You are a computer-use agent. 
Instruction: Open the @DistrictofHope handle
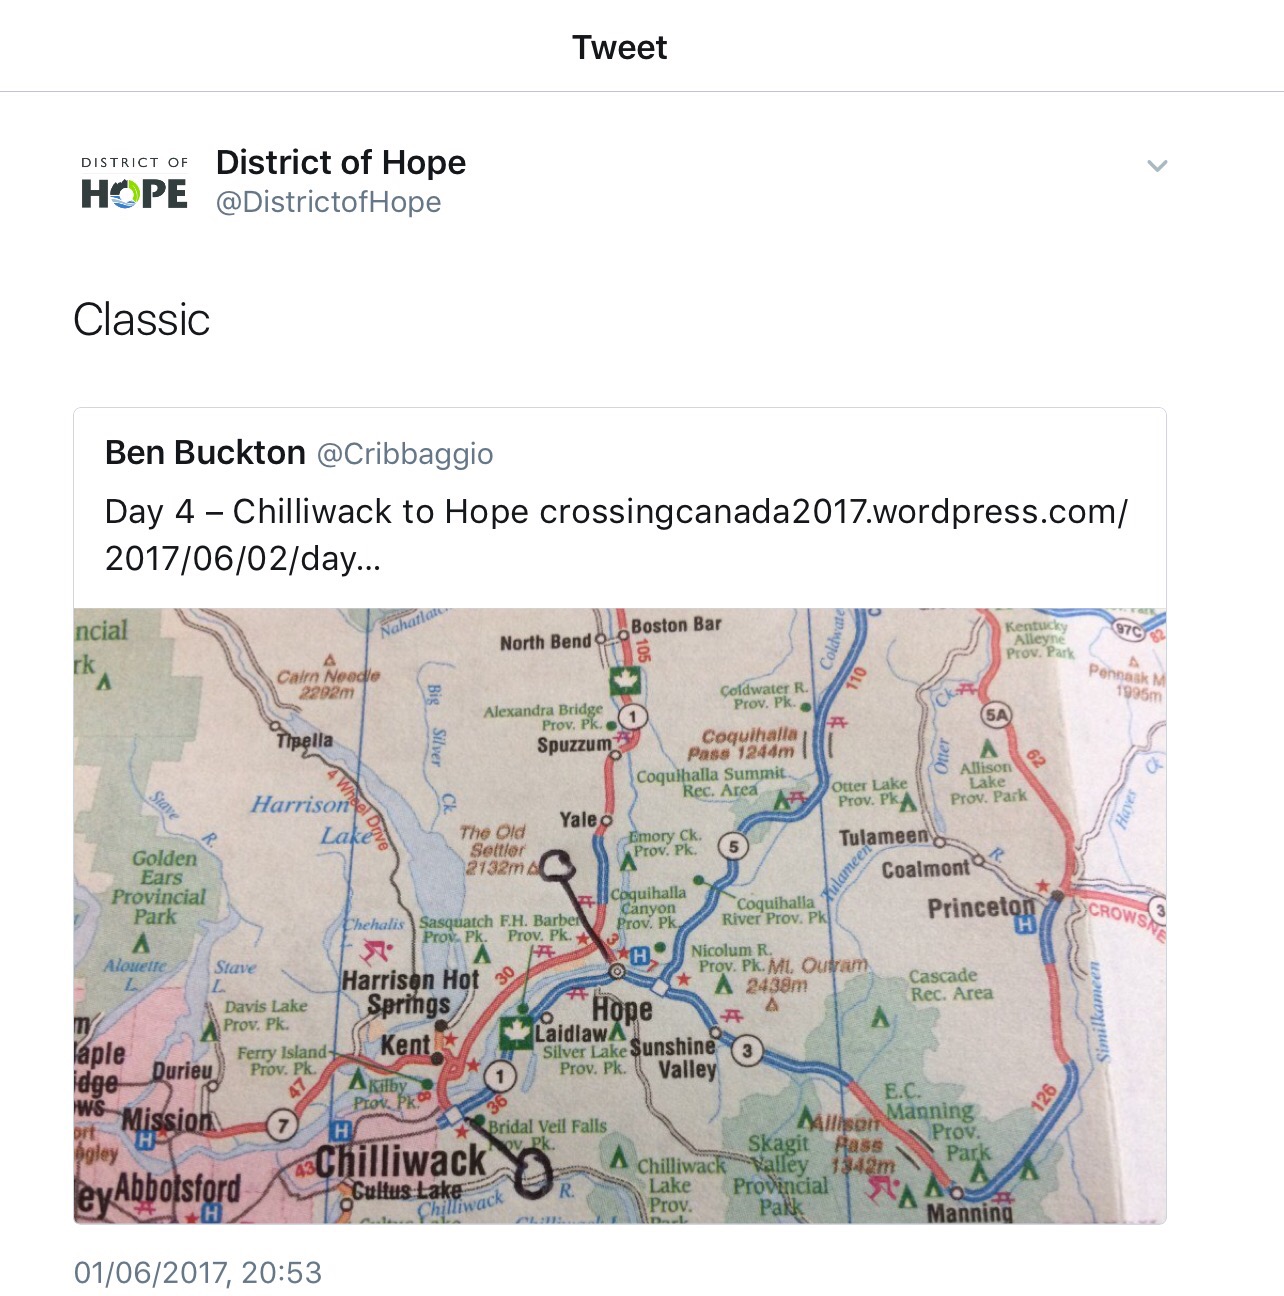coord(328,202)
